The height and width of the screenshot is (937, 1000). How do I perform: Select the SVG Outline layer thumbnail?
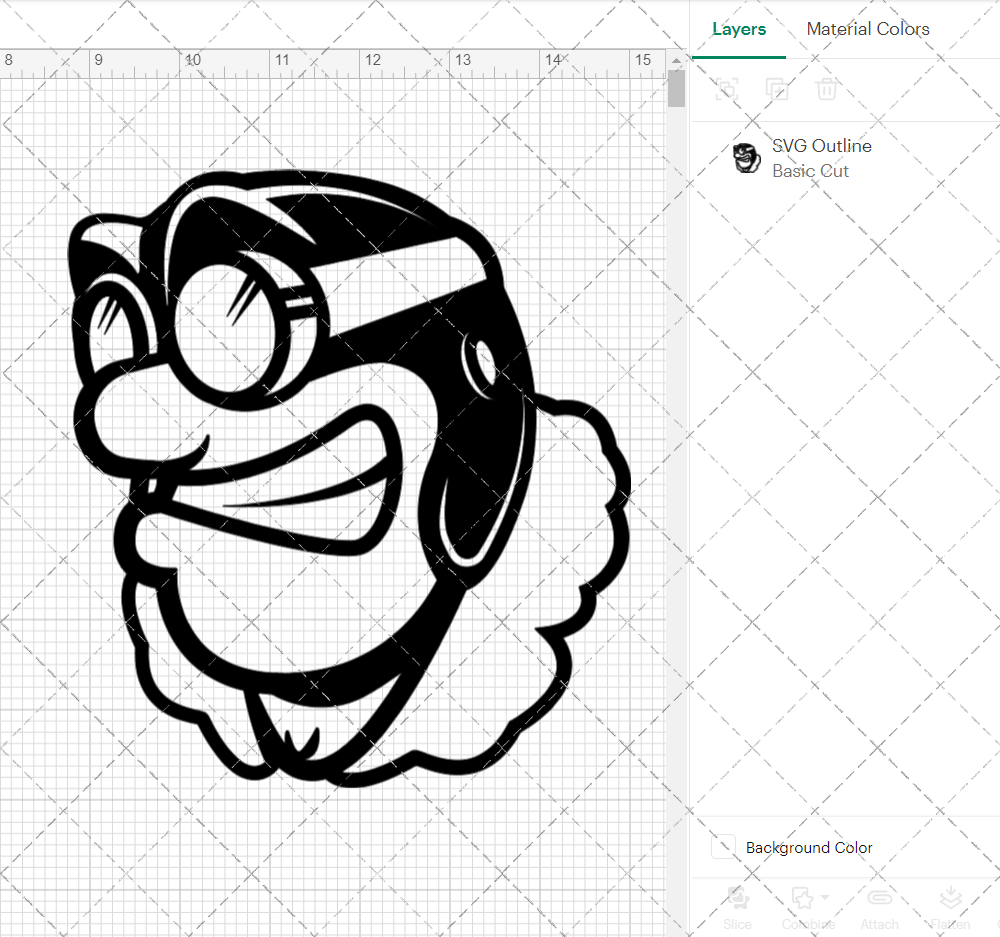click(746, 158)
